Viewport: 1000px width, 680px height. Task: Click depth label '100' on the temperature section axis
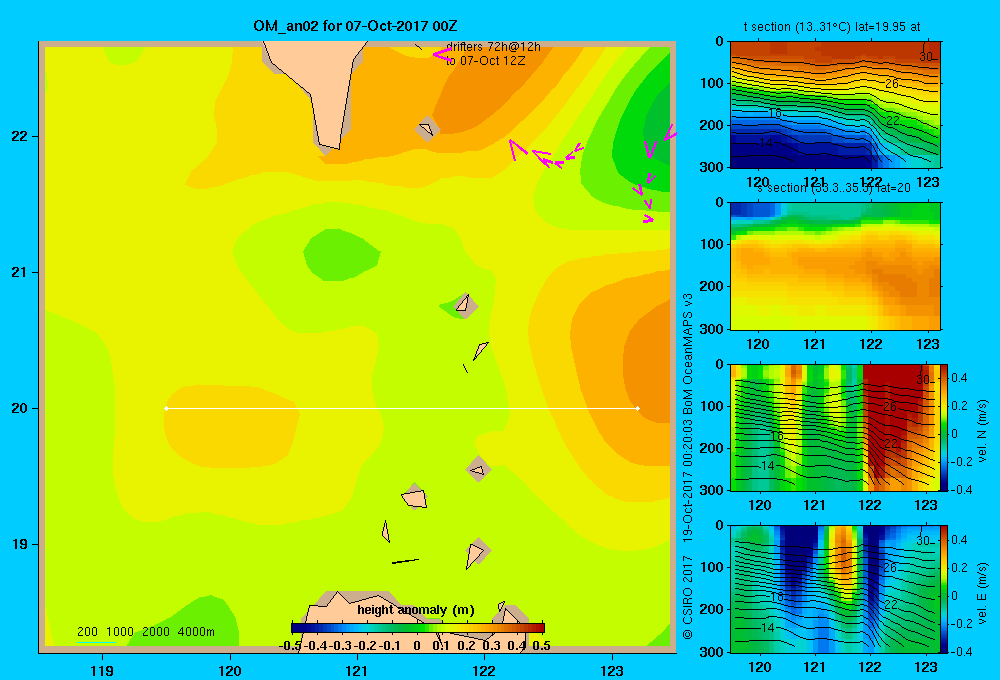[712, 83]
